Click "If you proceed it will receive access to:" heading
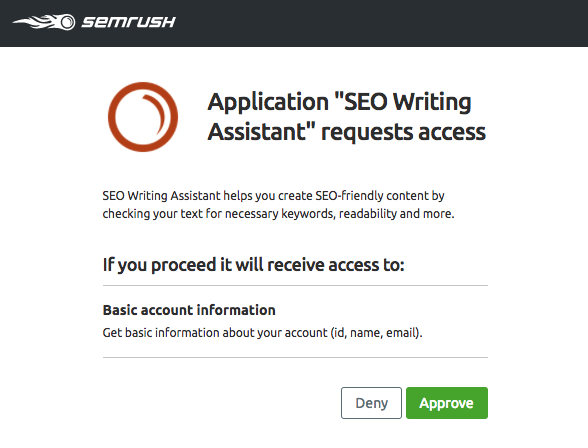This screenshot has height=448, width=588. tap(254, 265)
